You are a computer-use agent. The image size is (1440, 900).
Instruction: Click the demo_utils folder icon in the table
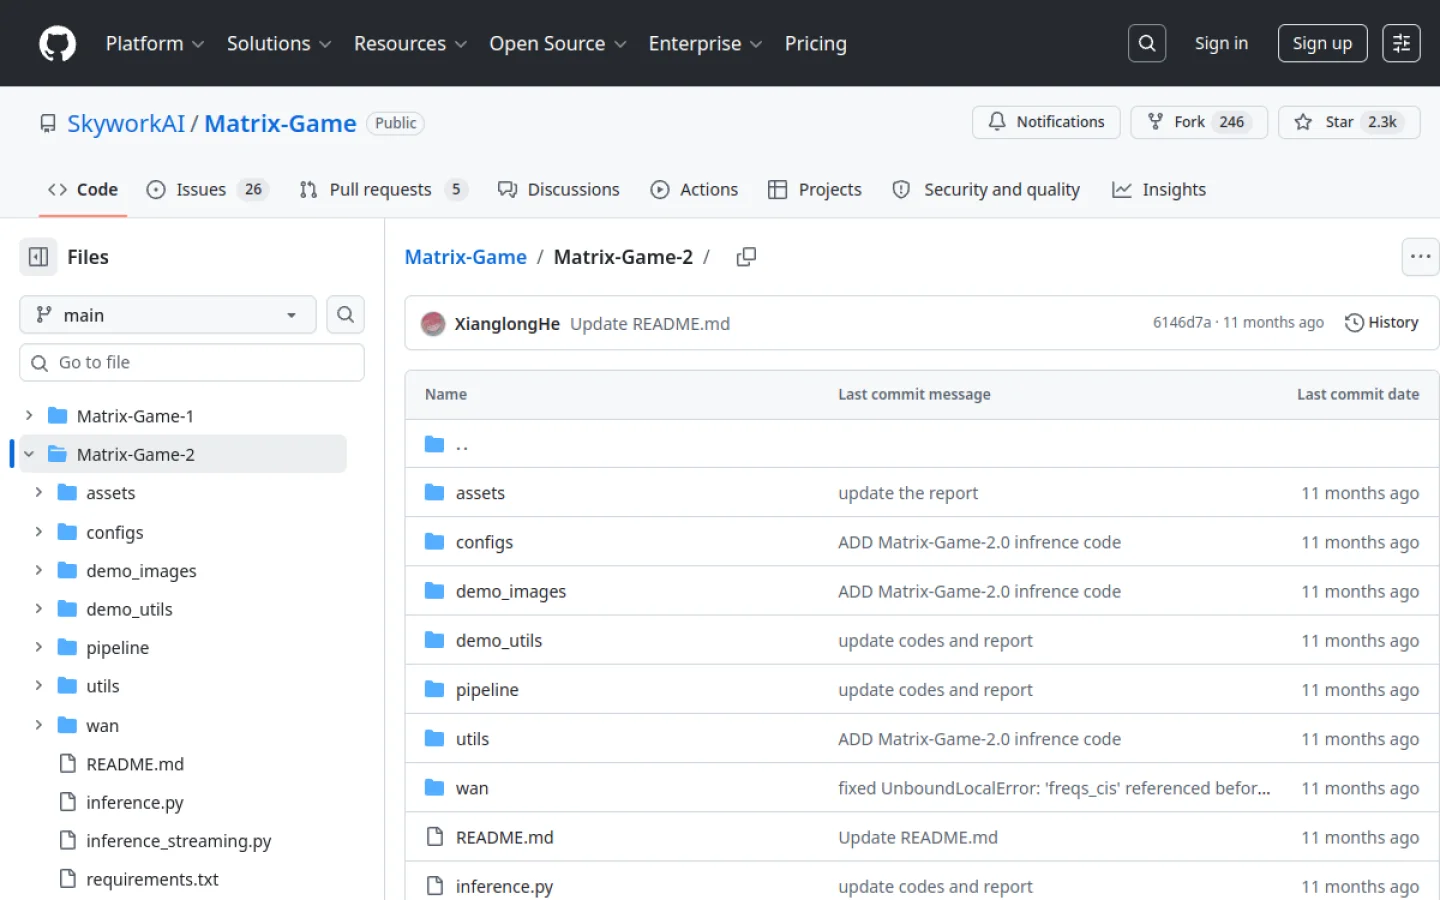point(434,640)
